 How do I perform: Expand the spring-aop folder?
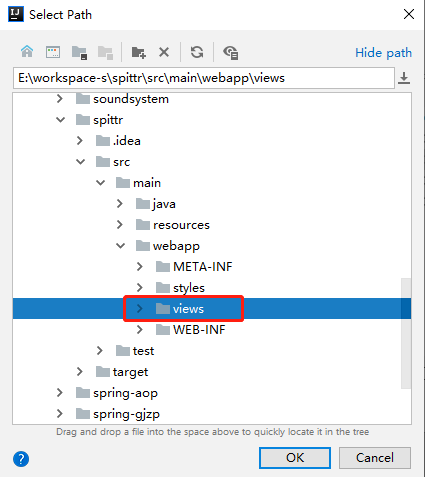click(60, 393)
